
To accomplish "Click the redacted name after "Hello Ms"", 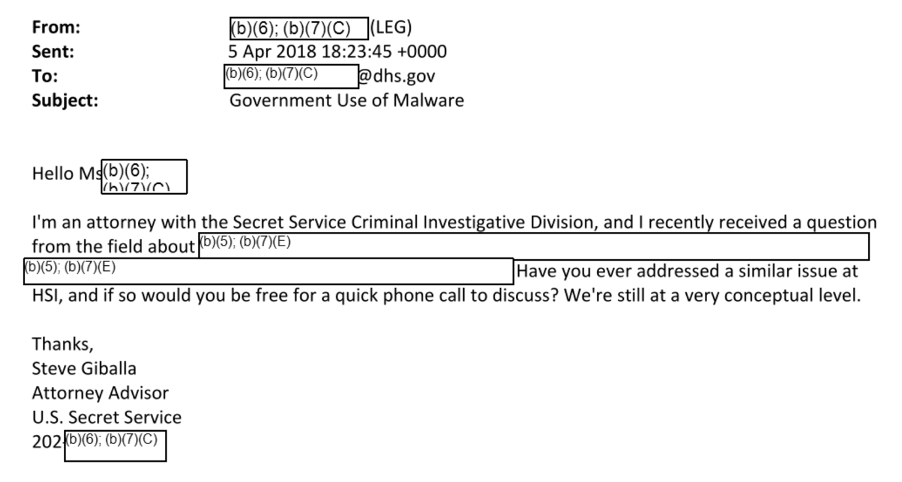I will click(144, 176).
